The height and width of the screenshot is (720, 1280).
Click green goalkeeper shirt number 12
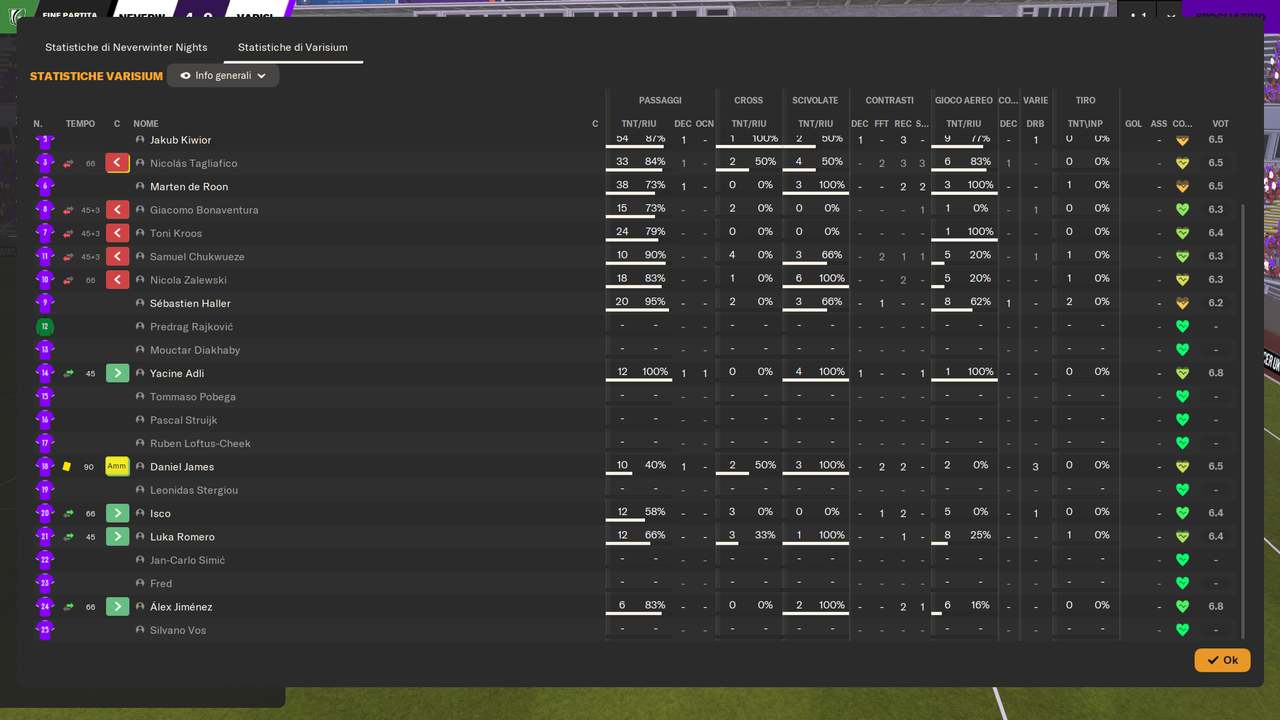[44, 327]
